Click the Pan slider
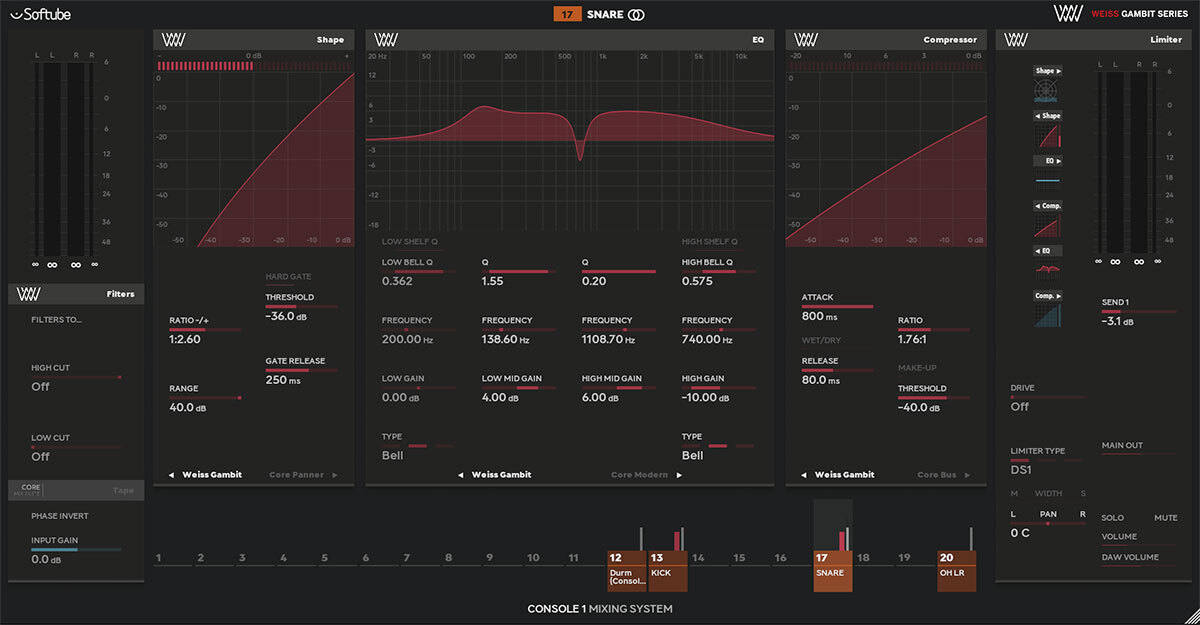The image size is (1200, 625). 1048,522
